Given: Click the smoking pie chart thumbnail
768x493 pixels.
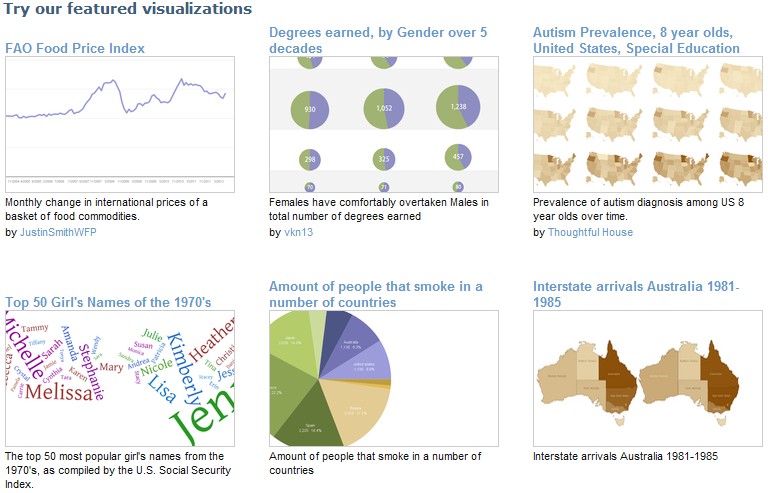Looking at the screenshot, I should click(x=384, y=378).
